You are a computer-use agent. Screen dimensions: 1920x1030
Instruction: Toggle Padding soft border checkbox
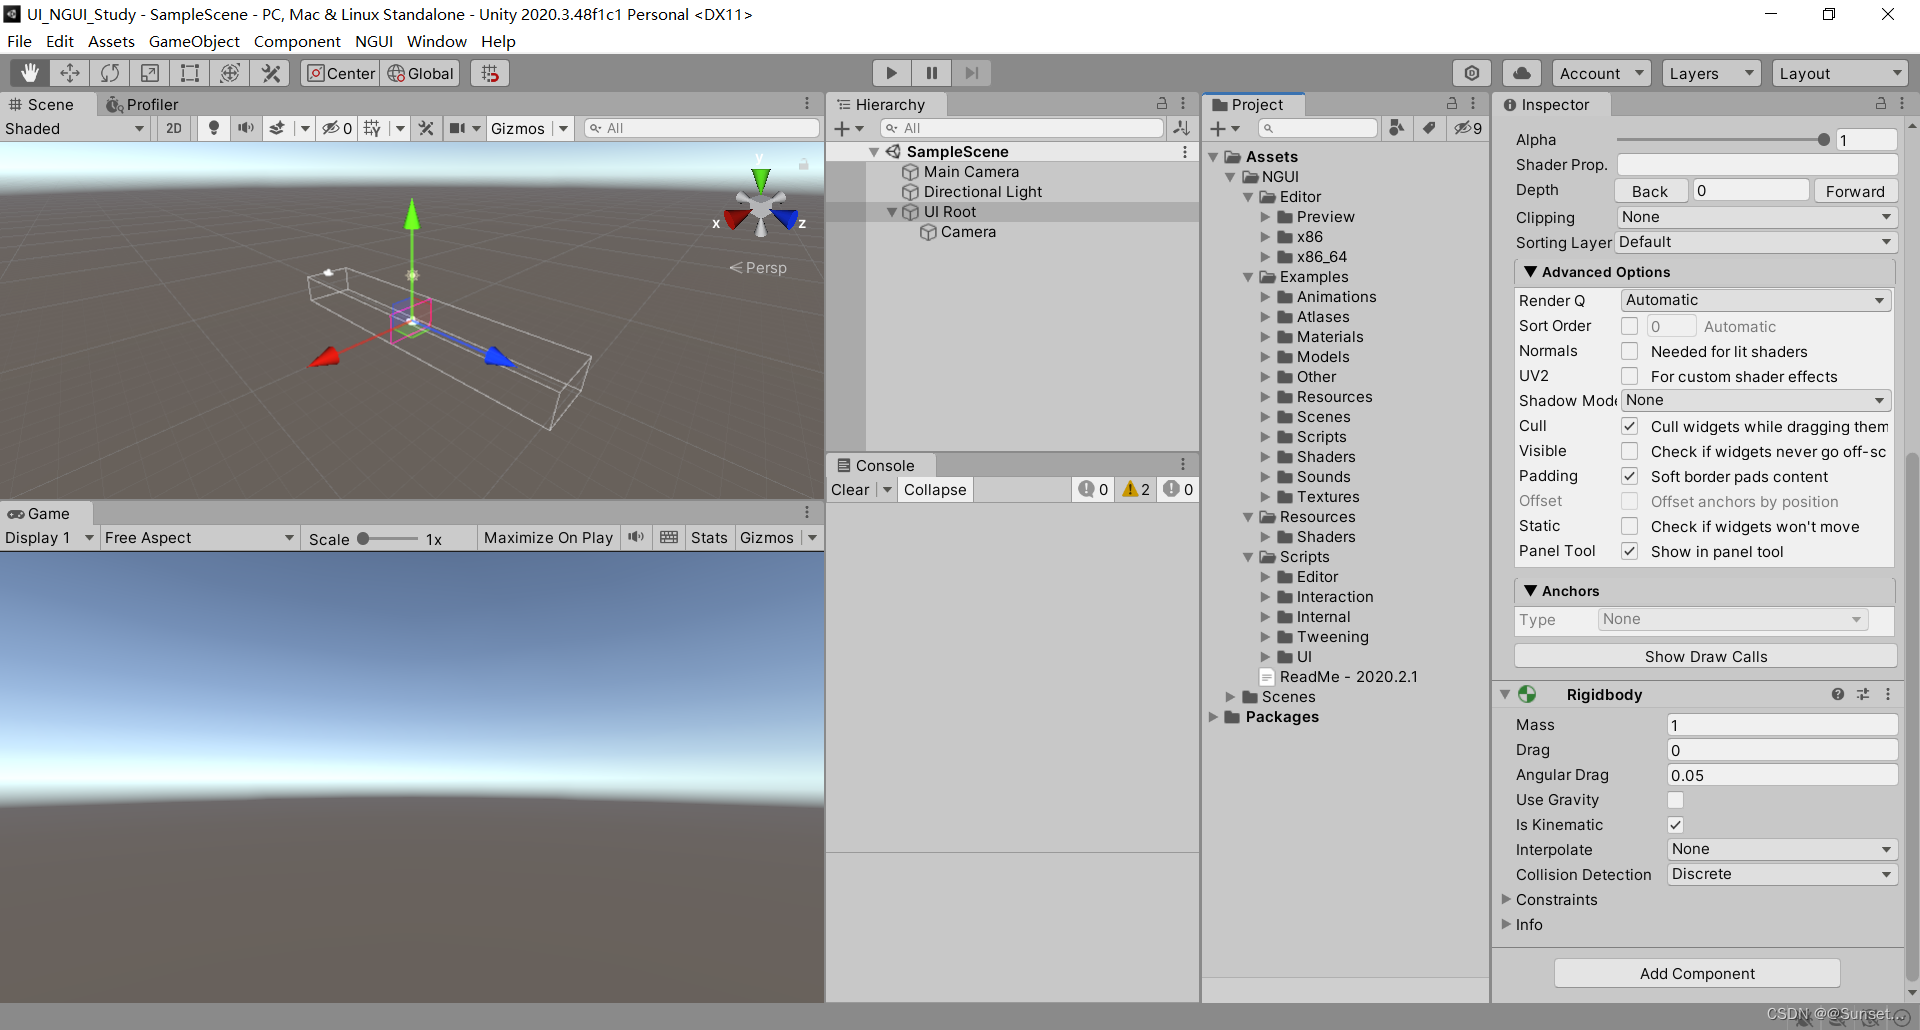tap(1630, 476)
